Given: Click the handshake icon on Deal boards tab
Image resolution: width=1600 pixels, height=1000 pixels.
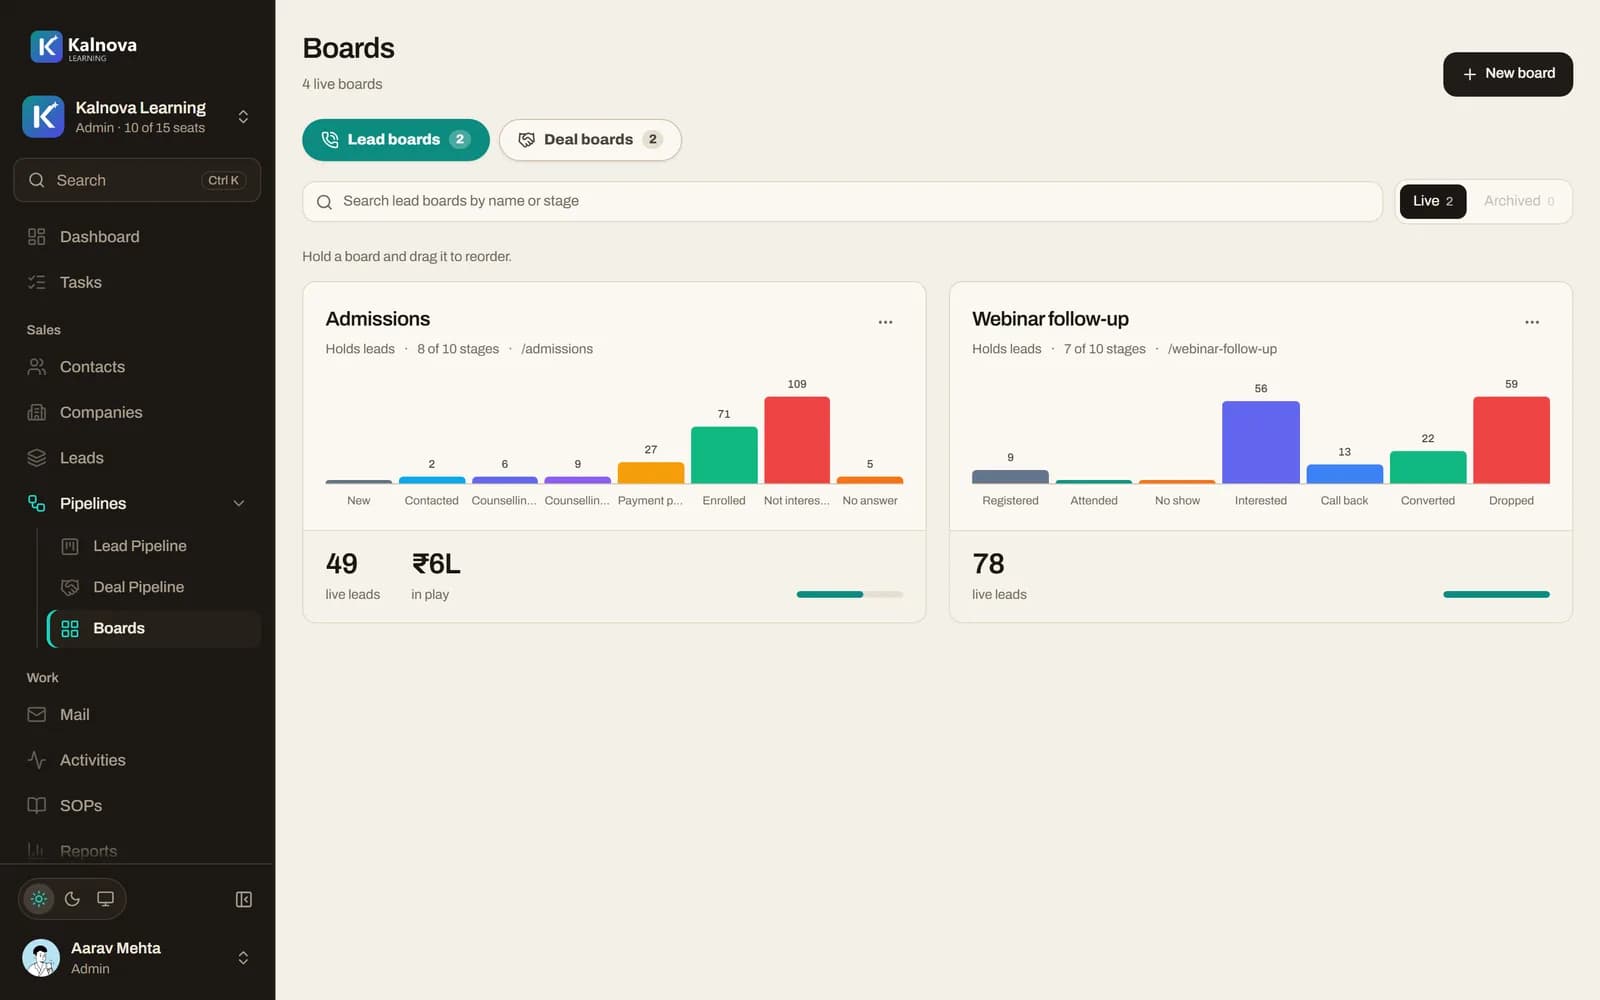Looking at the screenshot, I should [526, 140].
